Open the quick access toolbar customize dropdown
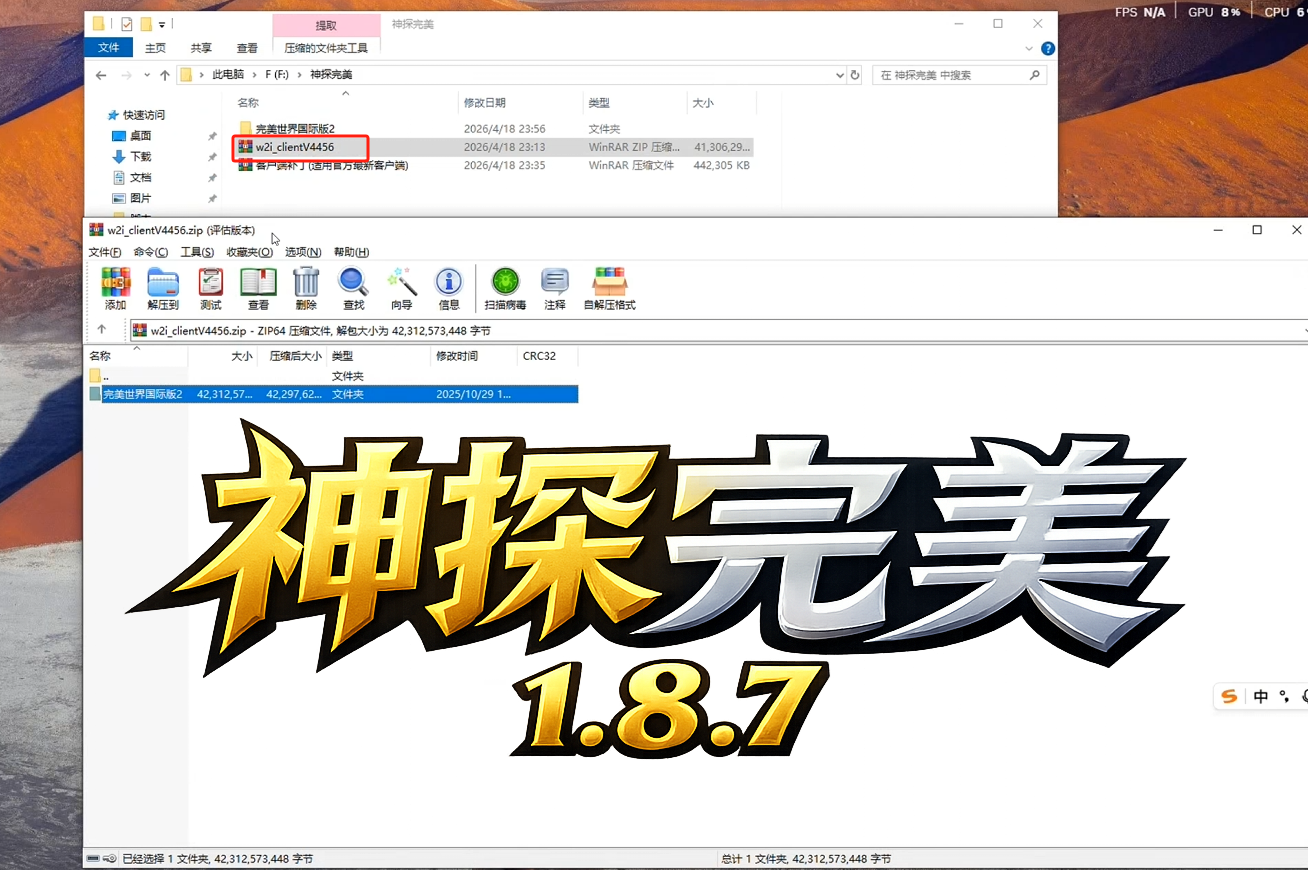 click(162, 24)
